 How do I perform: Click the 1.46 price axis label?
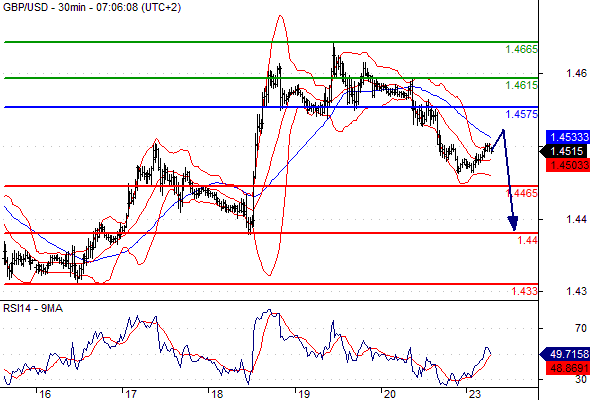click(576, 73)
